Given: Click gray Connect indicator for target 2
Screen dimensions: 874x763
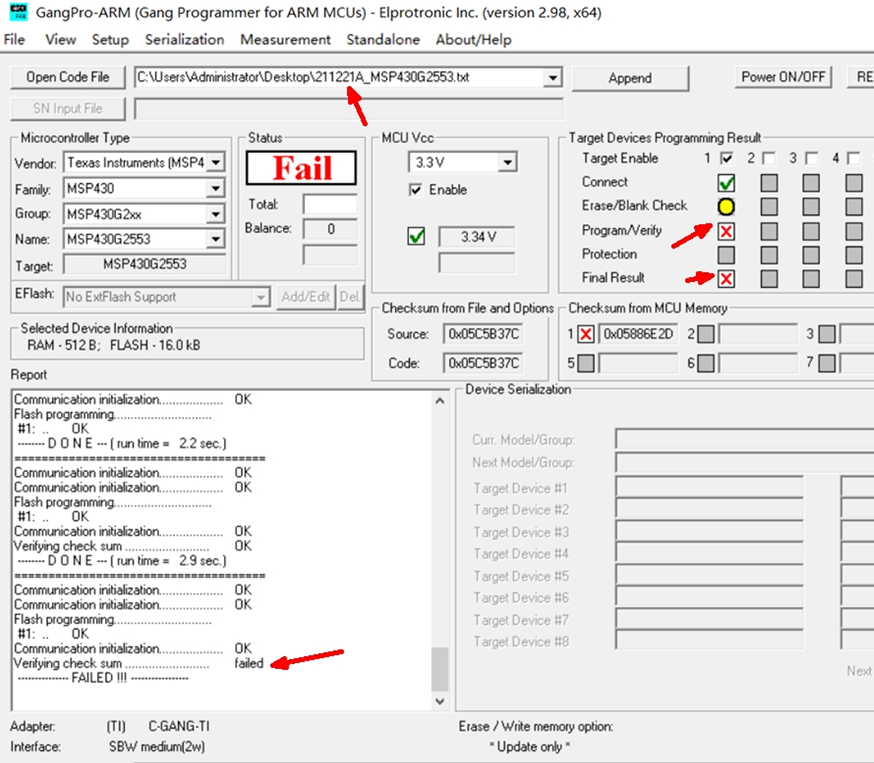Looking at the screenshot, I should 769,183.
